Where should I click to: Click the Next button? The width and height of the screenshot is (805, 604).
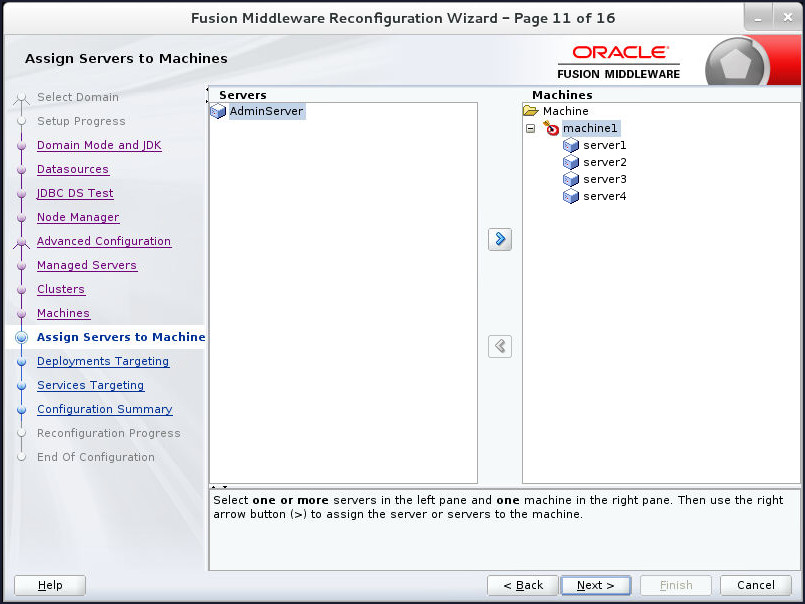[596, 585]
